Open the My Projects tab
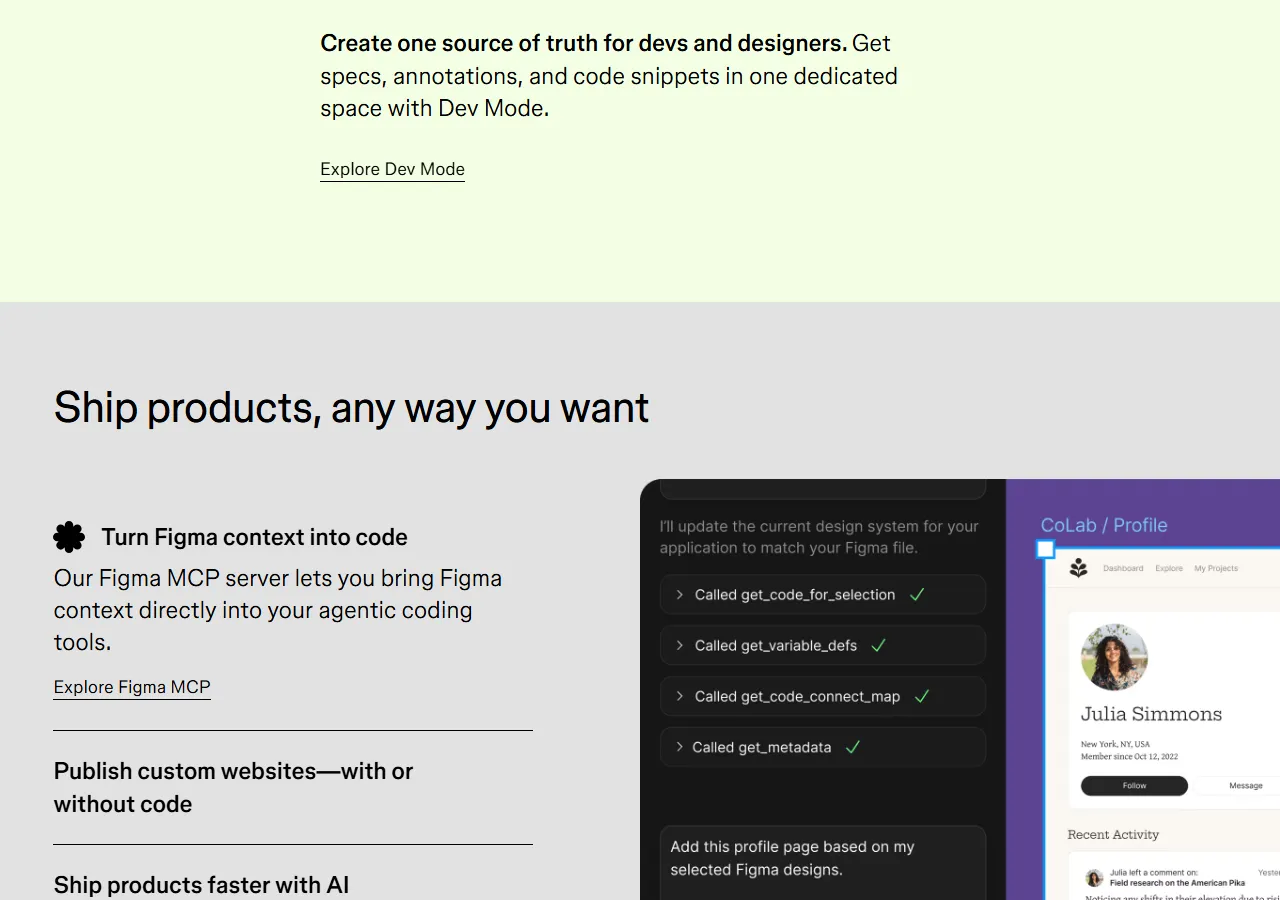The image size is (1280, 900). click(1216, 567)
